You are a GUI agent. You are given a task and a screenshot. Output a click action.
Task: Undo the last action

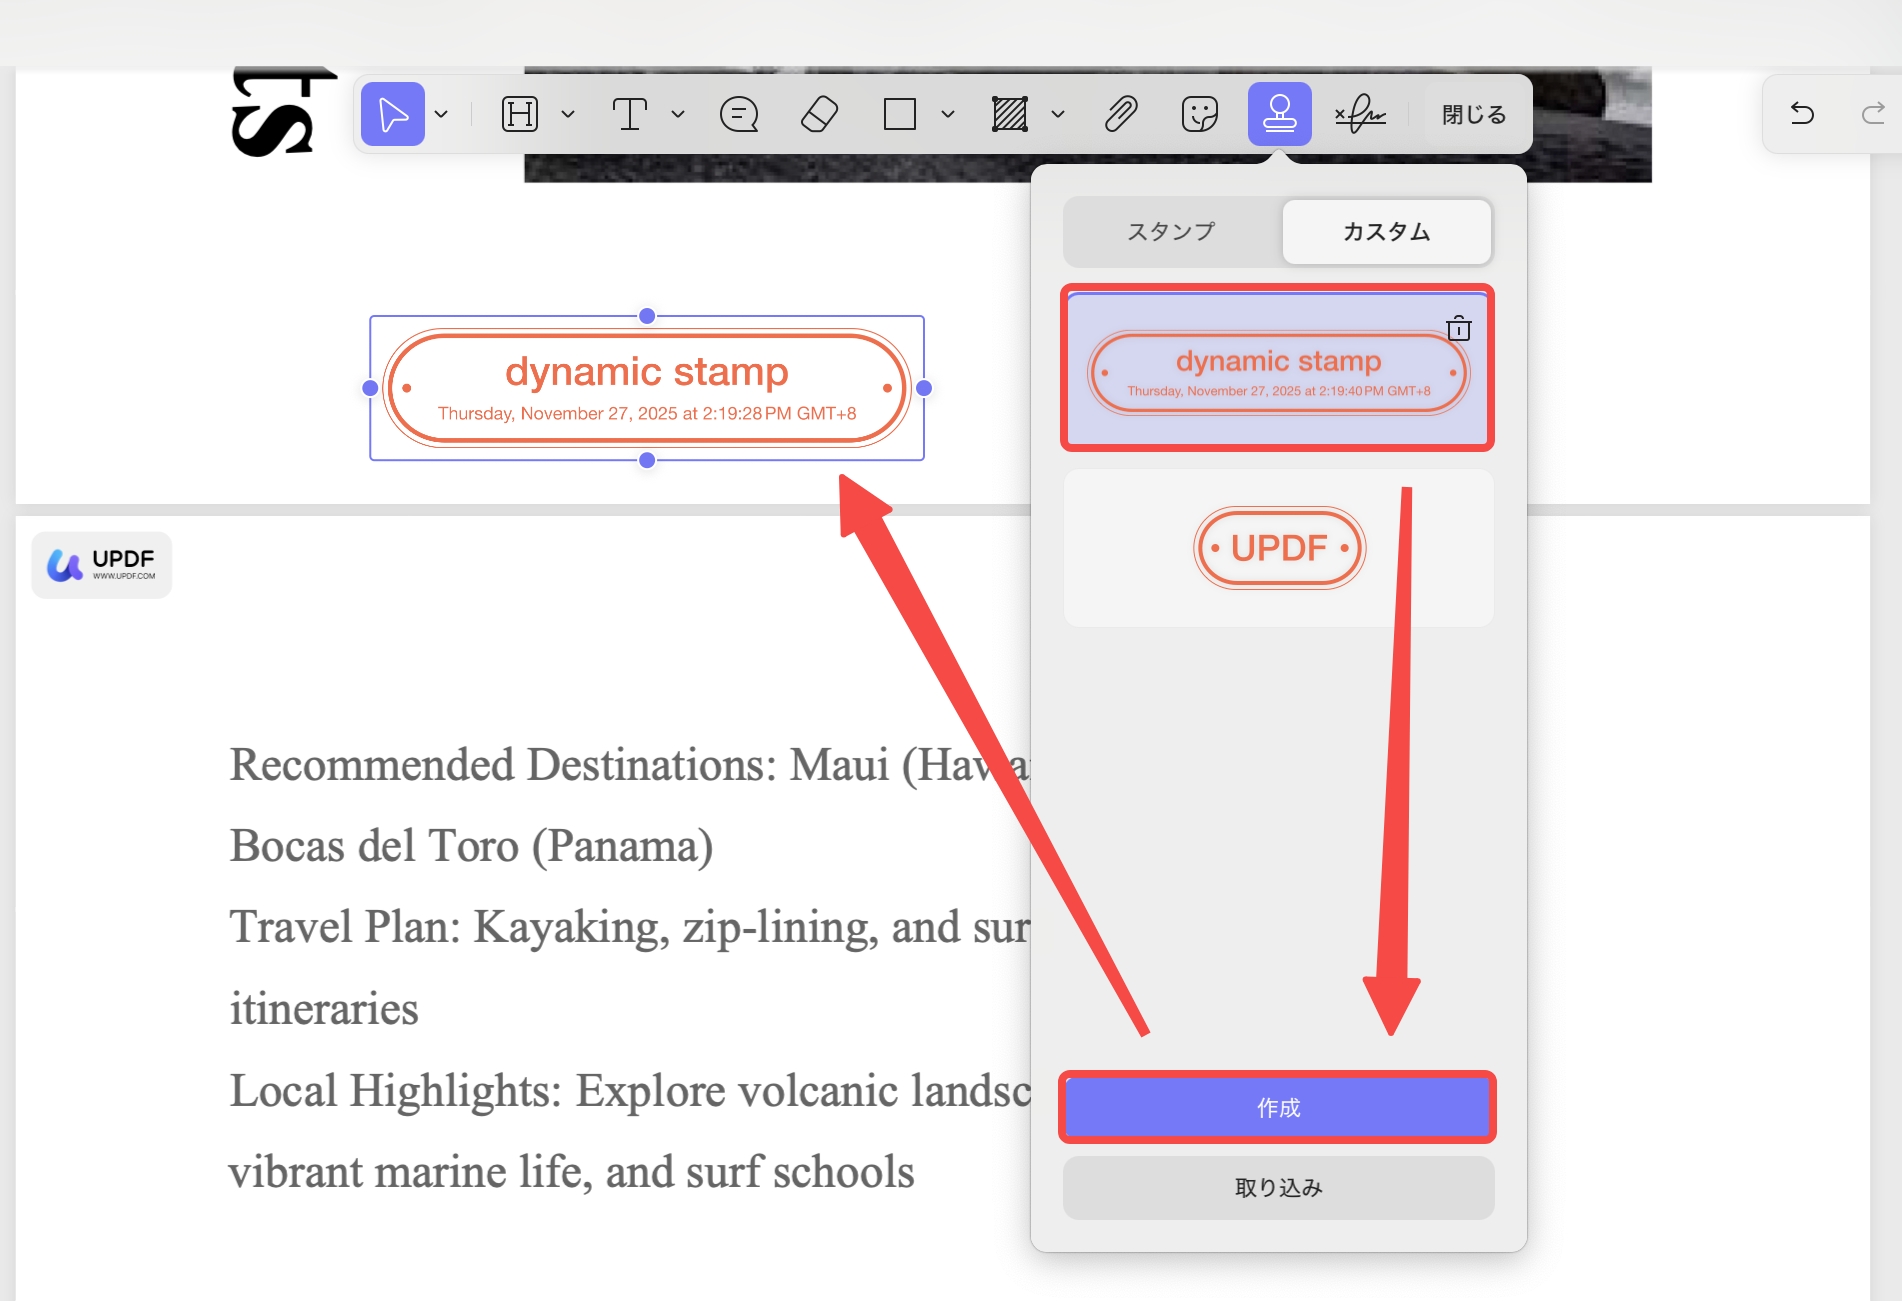pyautogui.click(x=1802, y=113)
